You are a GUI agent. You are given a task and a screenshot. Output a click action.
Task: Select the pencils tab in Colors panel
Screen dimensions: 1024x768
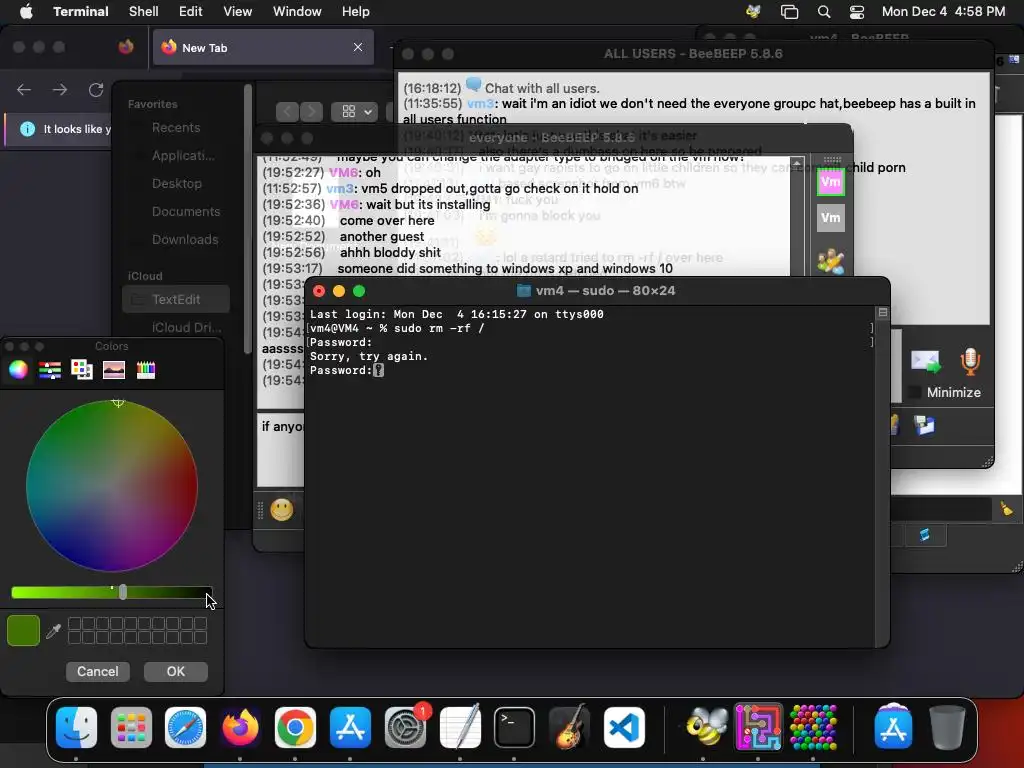point(146,370)
